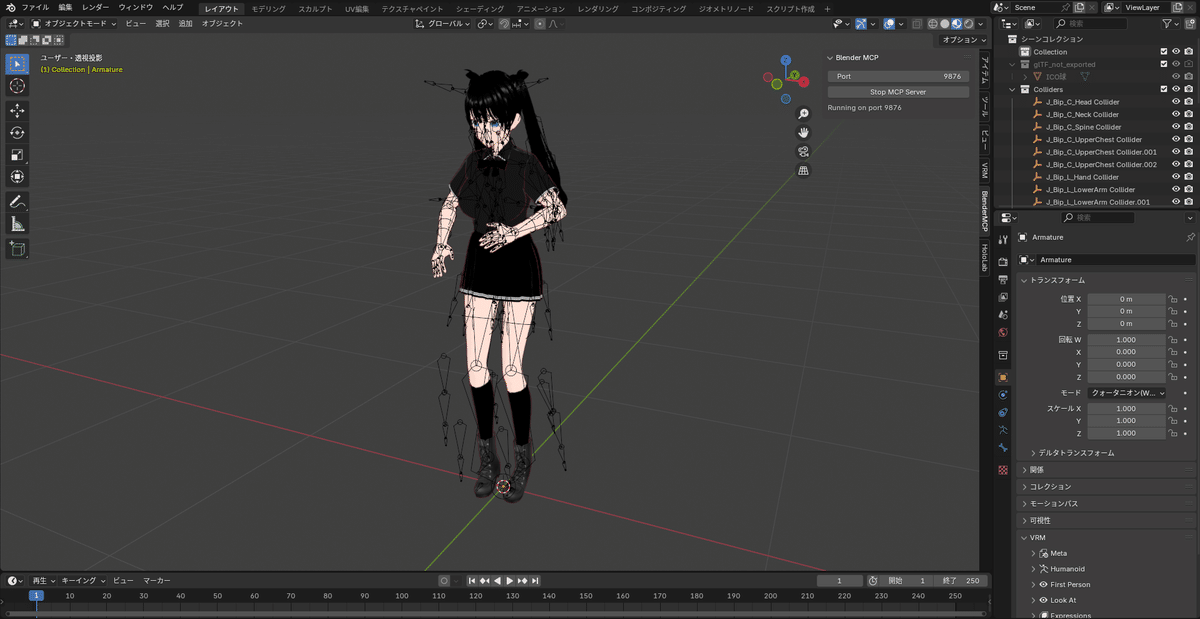Open the Object properties tab icon
The image size is (1200, 619).
1003,377
